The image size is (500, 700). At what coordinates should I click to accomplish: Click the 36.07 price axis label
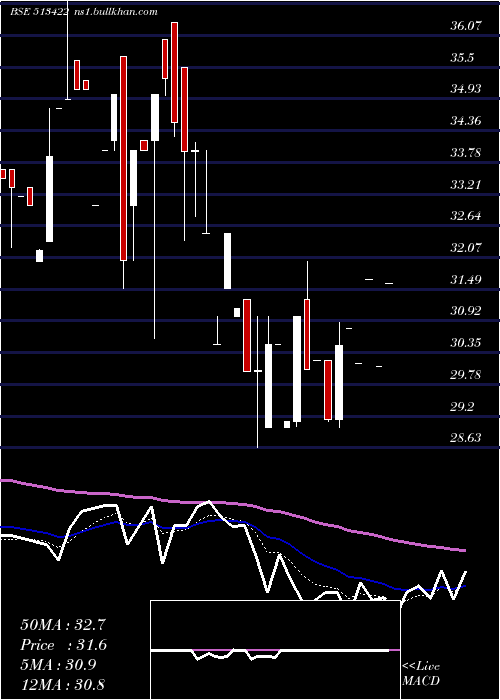[x=466, y=26]
